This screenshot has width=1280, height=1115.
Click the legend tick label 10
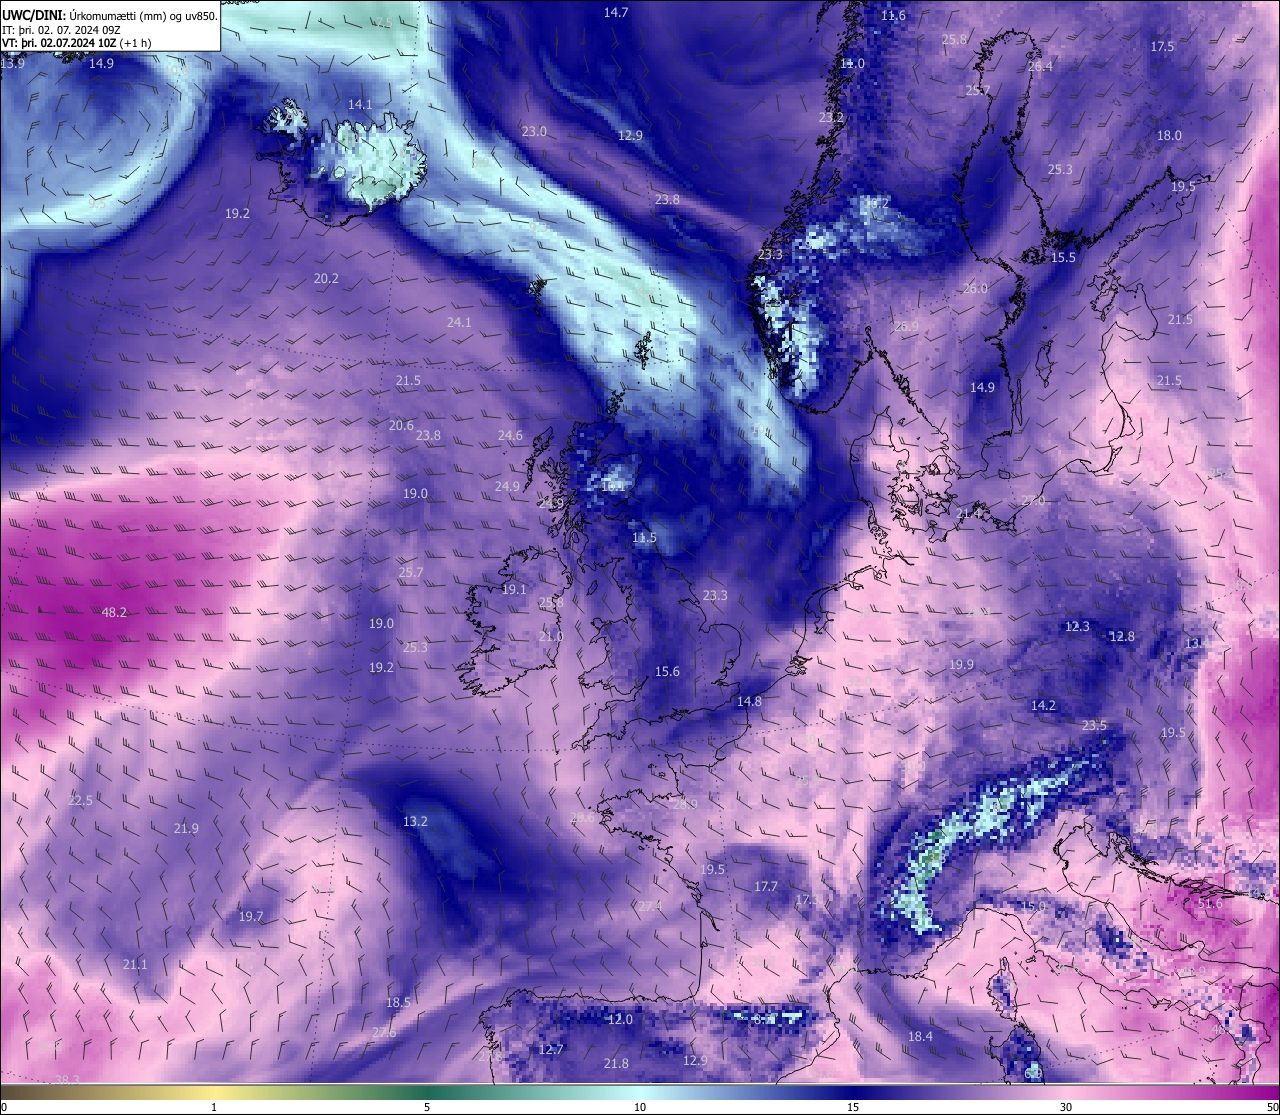click(x=640, y=1107)
